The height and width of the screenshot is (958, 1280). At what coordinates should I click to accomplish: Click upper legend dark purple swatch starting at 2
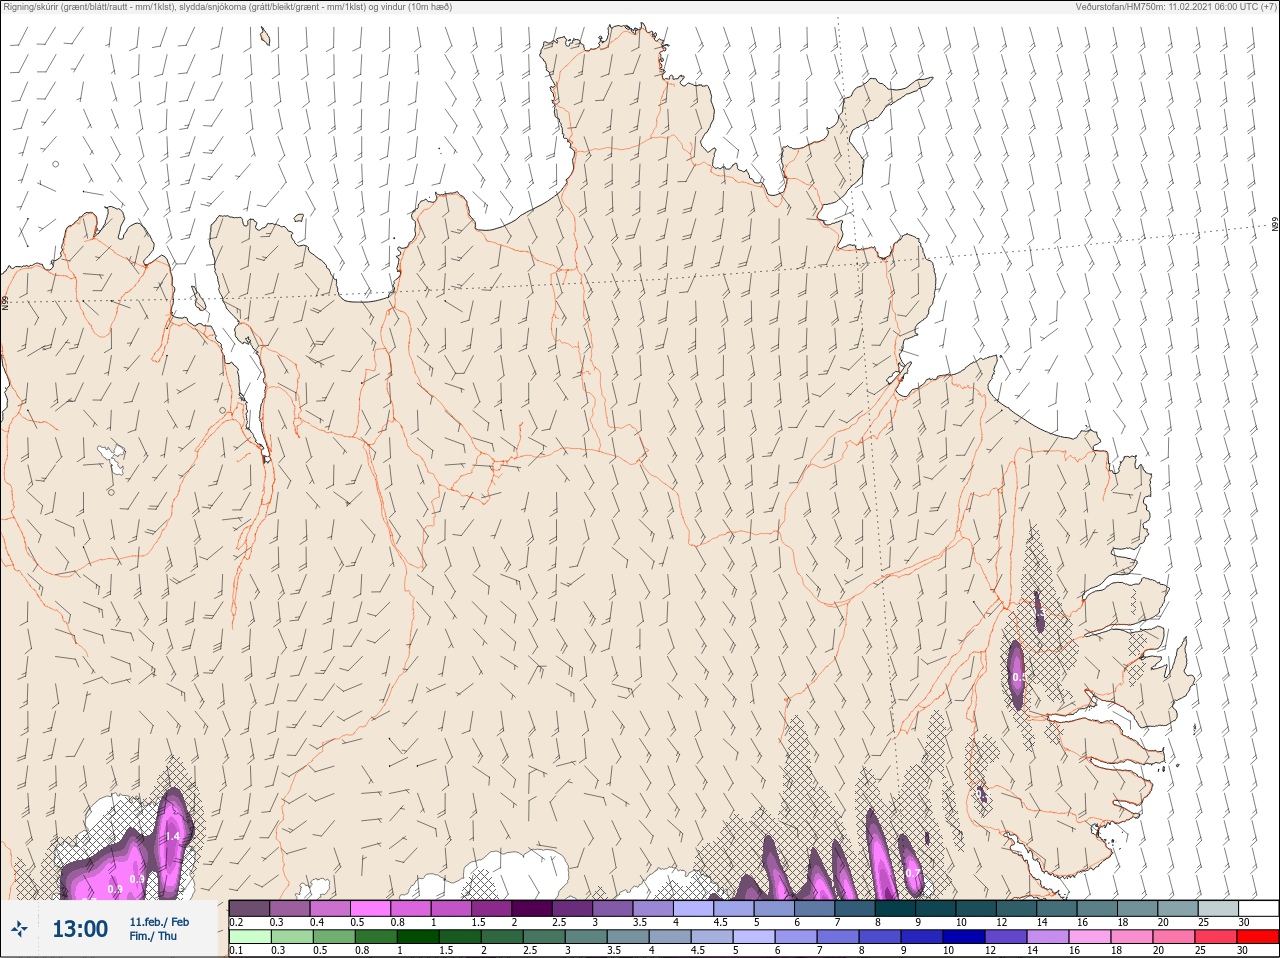tap(532, 908)
